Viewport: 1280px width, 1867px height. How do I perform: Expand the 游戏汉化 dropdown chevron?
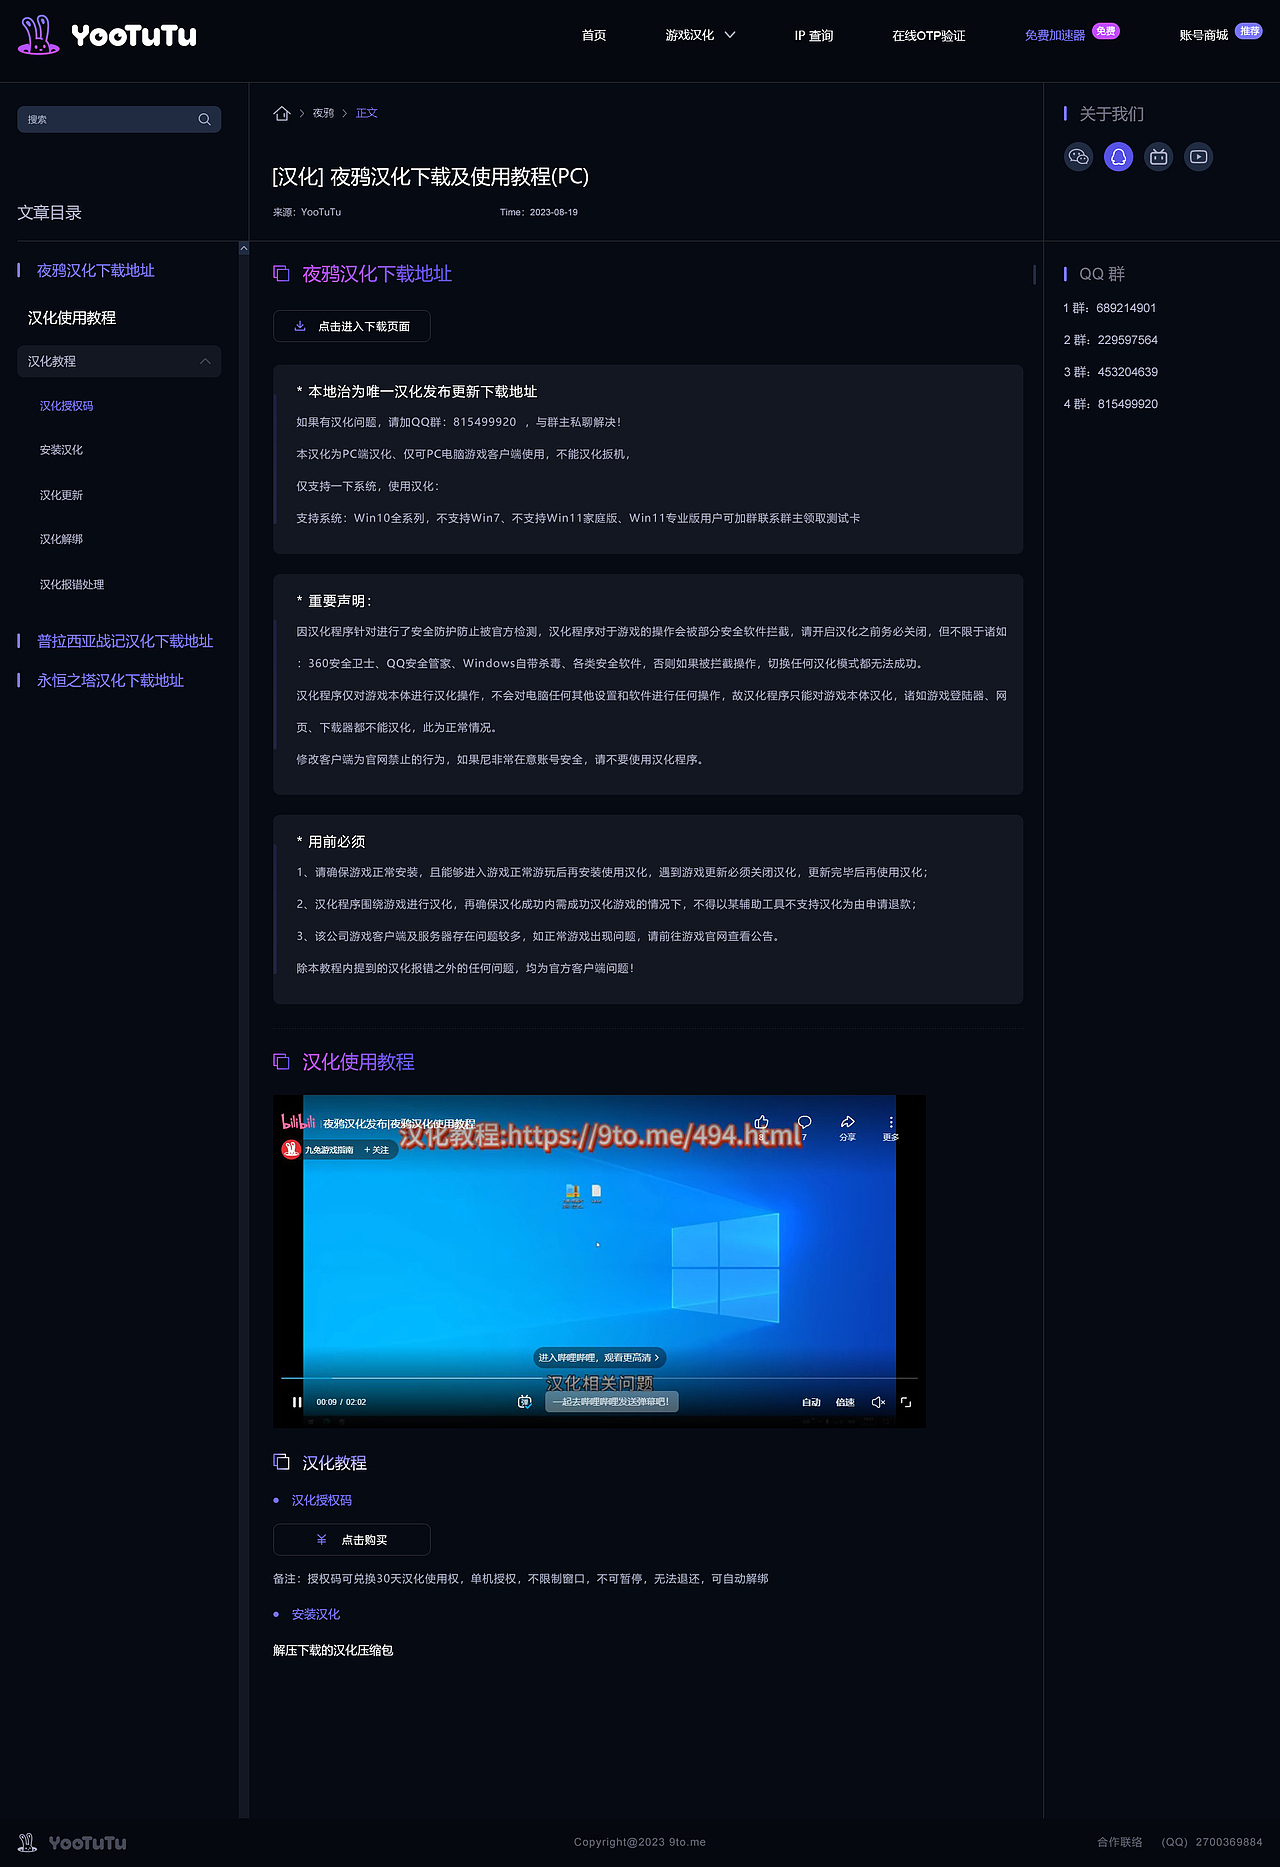coord(730,35)
